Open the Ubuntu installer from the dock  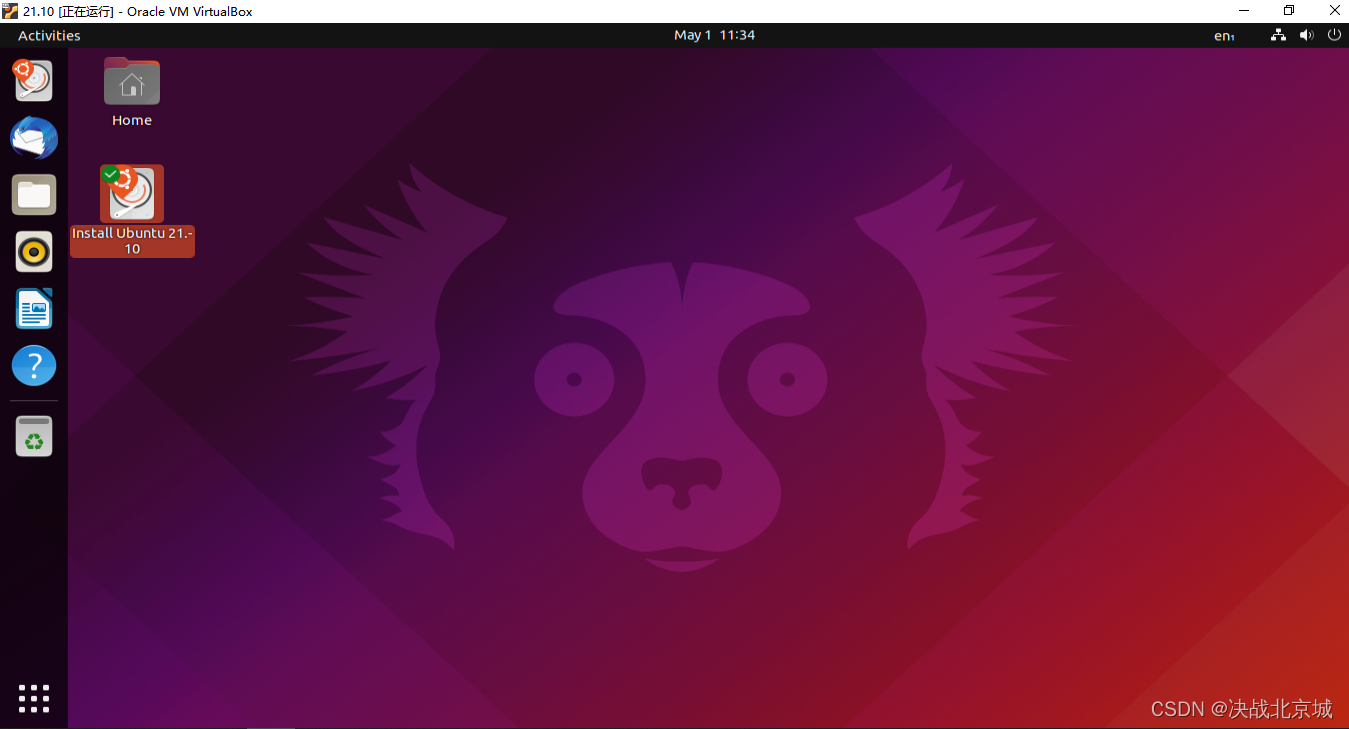[x=33, y=80]
